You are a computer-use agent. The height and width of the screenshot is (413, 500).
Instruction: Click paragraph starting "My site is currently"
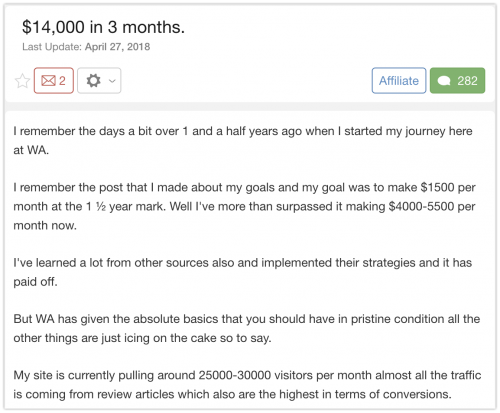(x=247, y=385)
